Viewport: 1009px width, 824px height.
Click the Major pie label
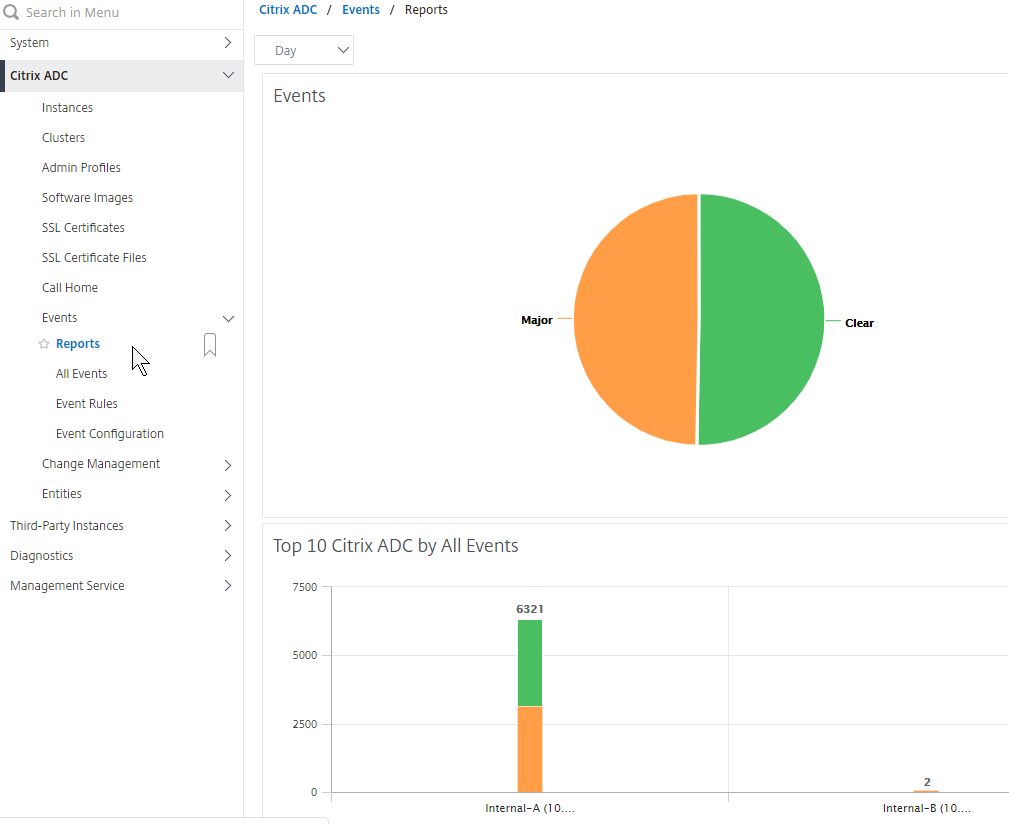point(537,320)
